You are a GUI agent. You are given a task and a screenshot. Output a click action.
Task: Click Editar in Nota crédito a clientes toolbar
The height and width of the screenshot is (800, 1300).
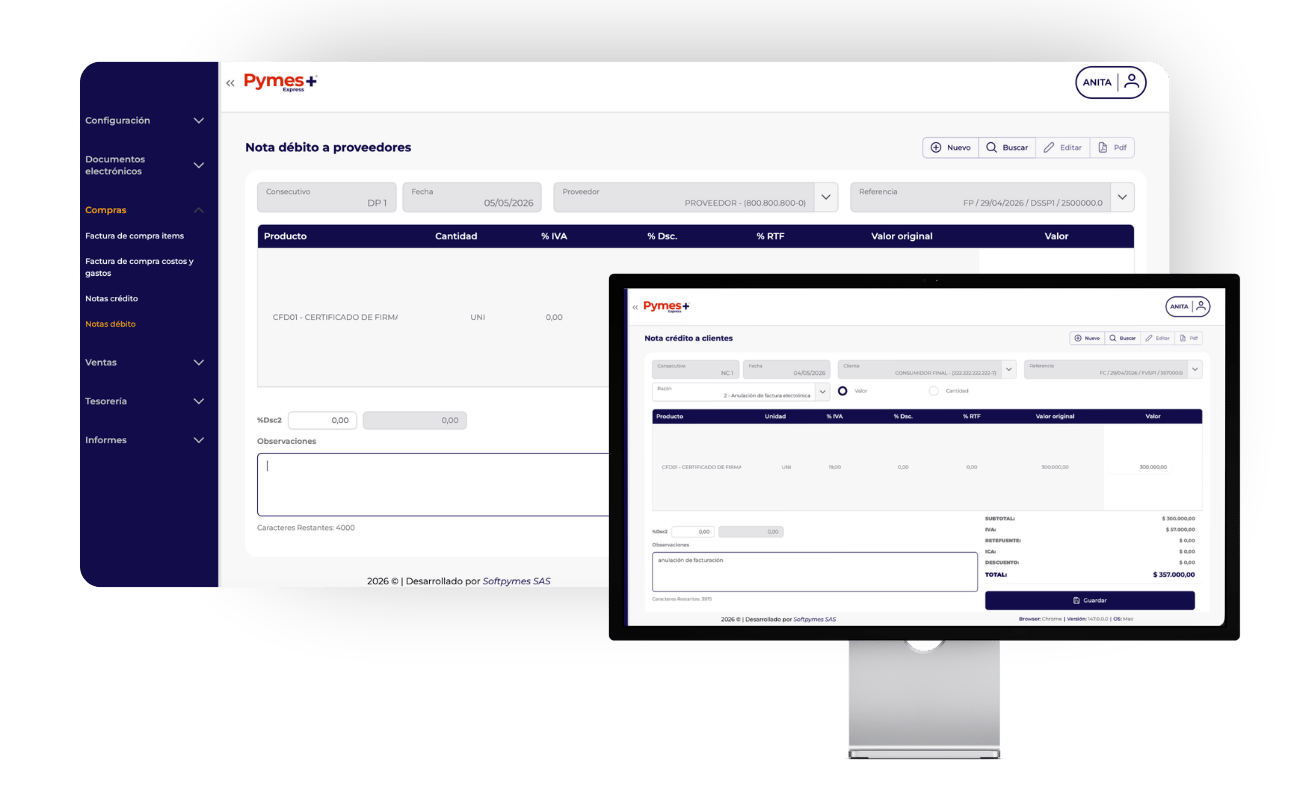click(1157, 338)
